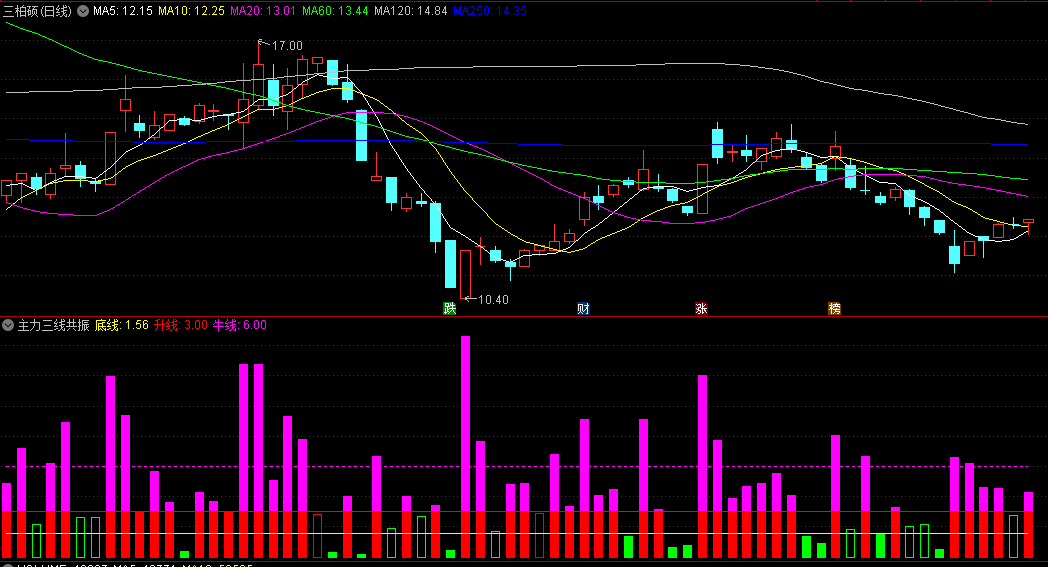Screen dimensions: 1048x567
Task: Click the orange 榜 event marker
Action: coord(835,308)
